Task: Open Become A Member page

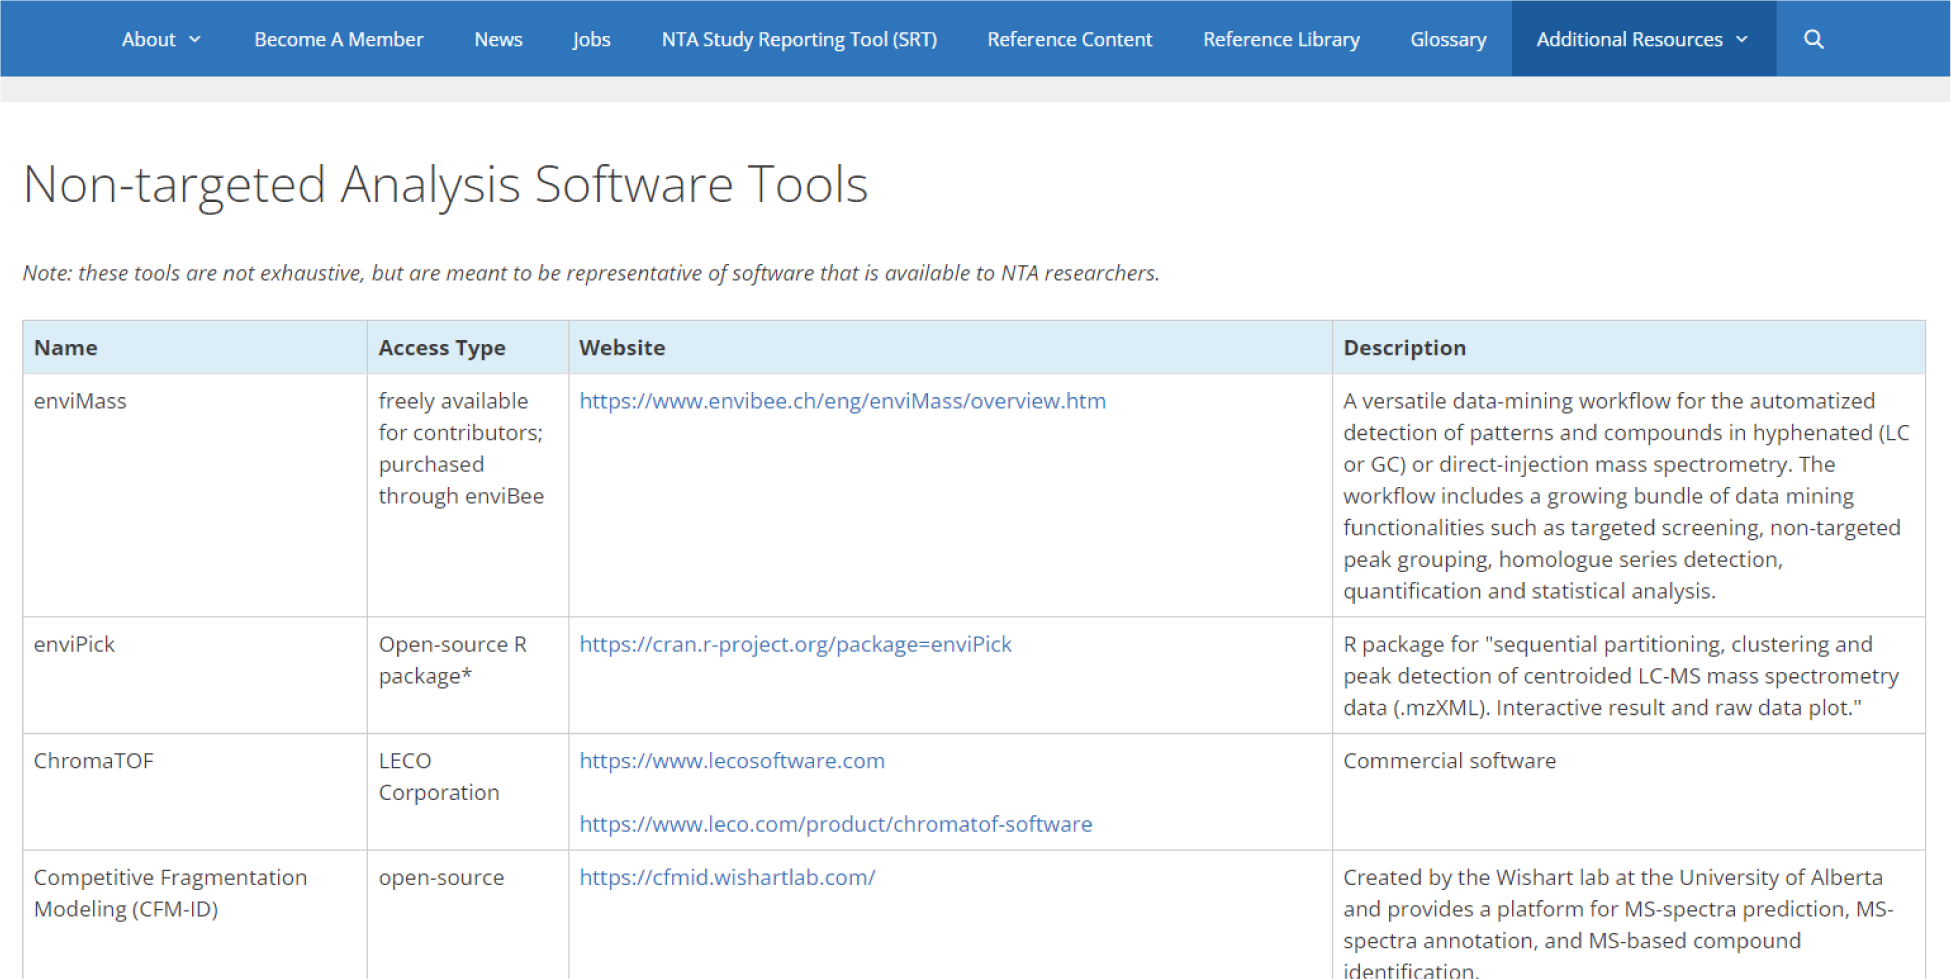Action: 338,39
